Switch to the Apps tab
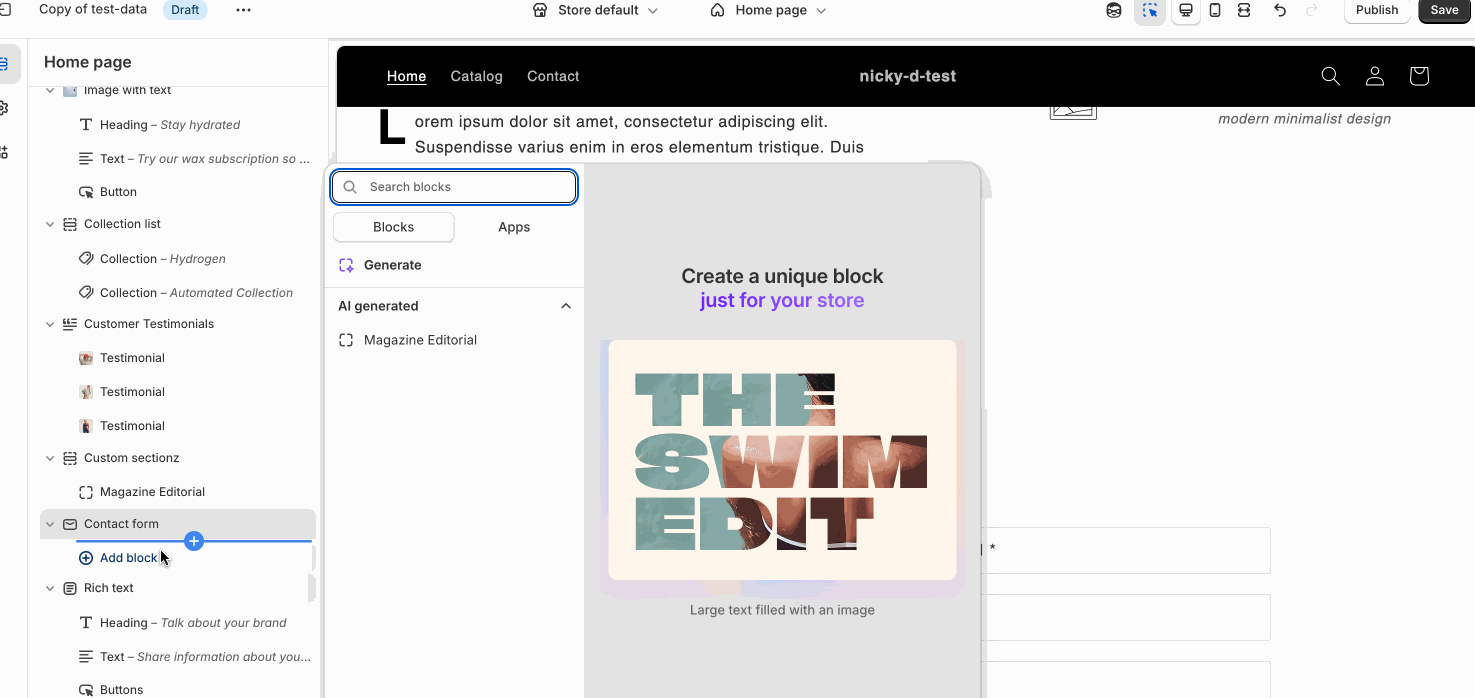Image resolution: width=1475 pixels, height=698 pixels. (x=514, y=227)
